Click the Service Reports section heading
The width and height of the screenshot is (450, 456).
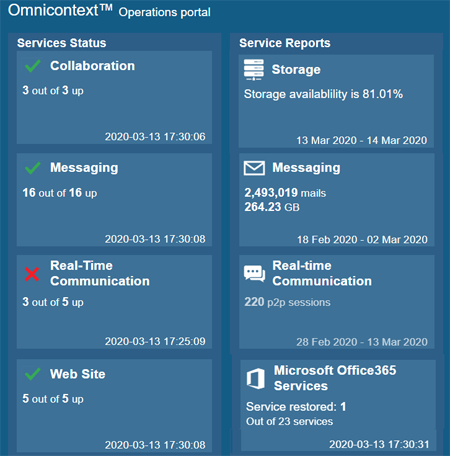[x=285, y=43]
